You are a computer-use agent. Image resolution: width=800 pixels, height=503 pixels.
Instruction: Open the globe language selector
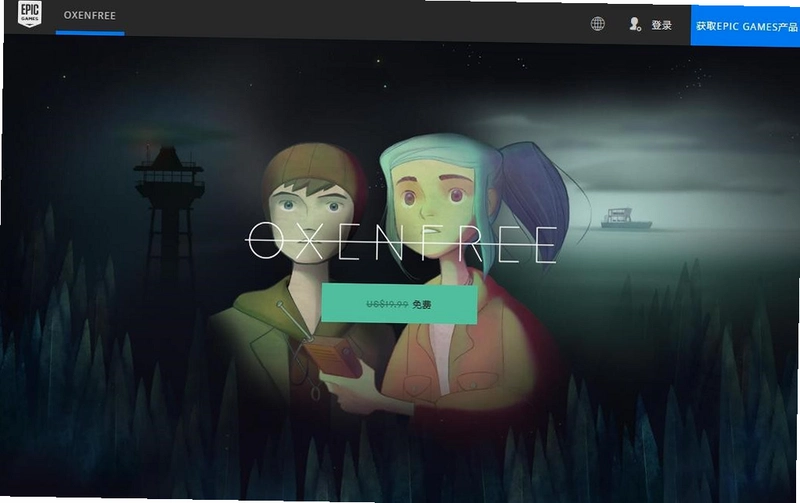[597, 23]
